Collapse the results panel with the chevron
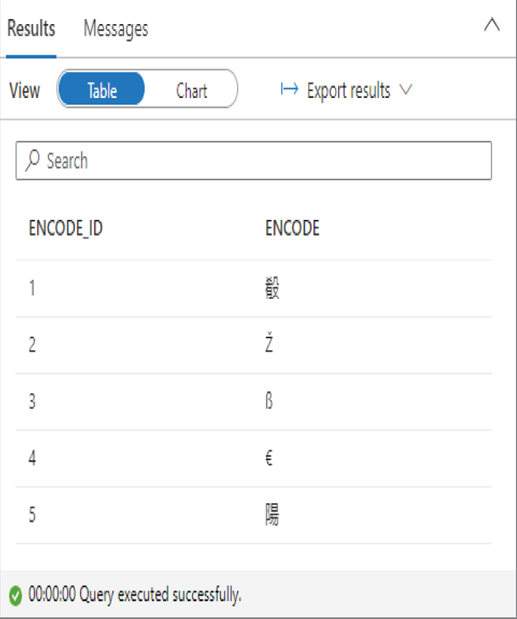The image size is (517, 619). [492, 25]
